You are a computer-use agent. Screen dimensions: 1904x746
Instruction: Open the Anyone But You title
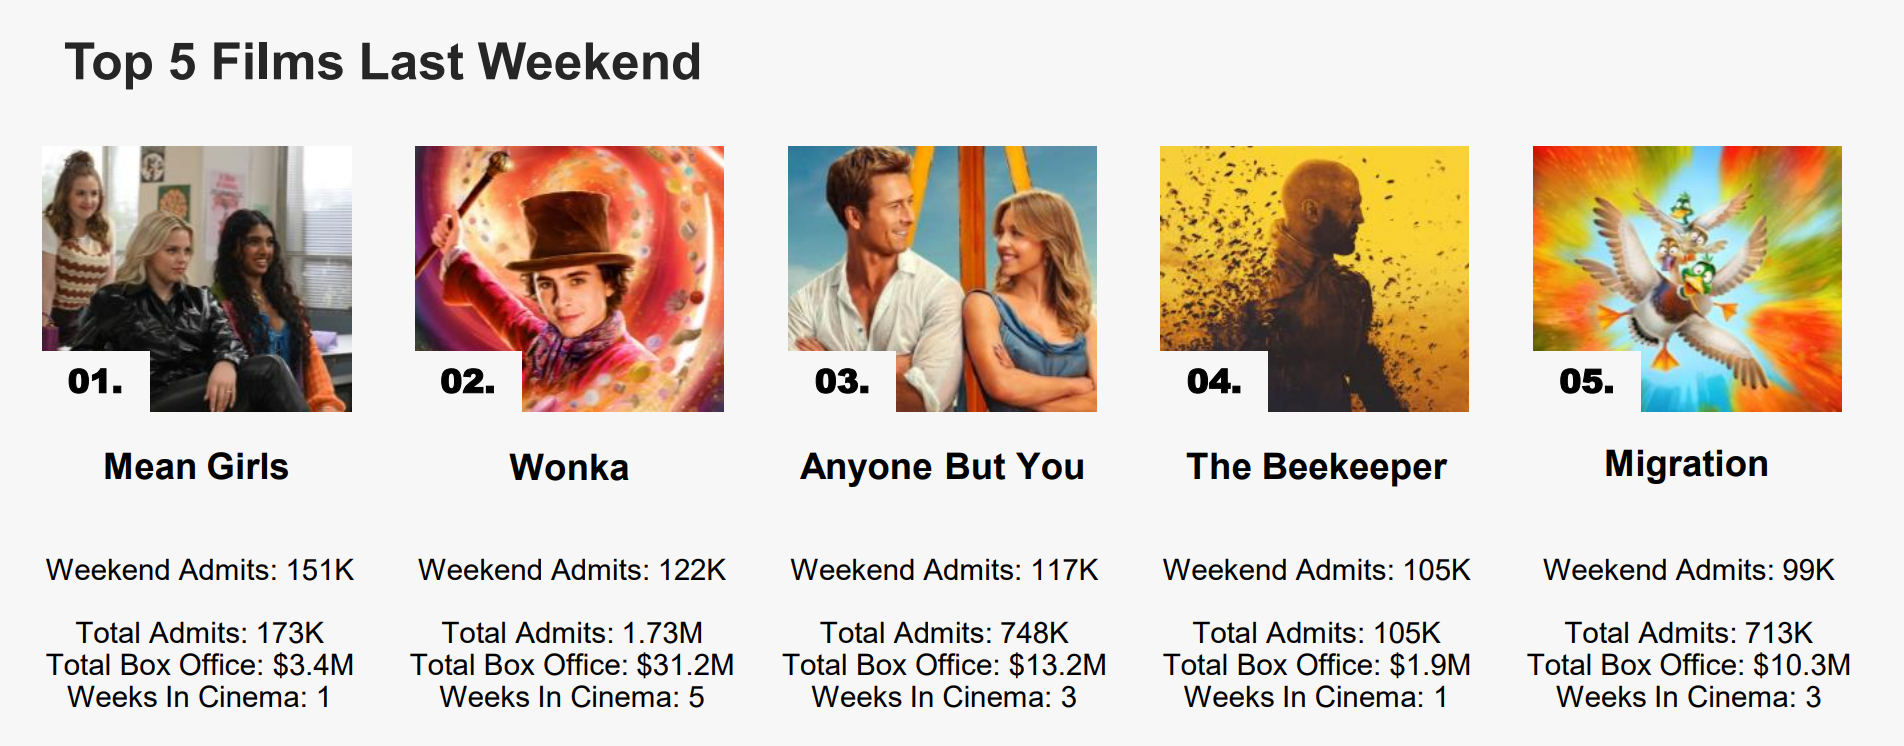942,467
